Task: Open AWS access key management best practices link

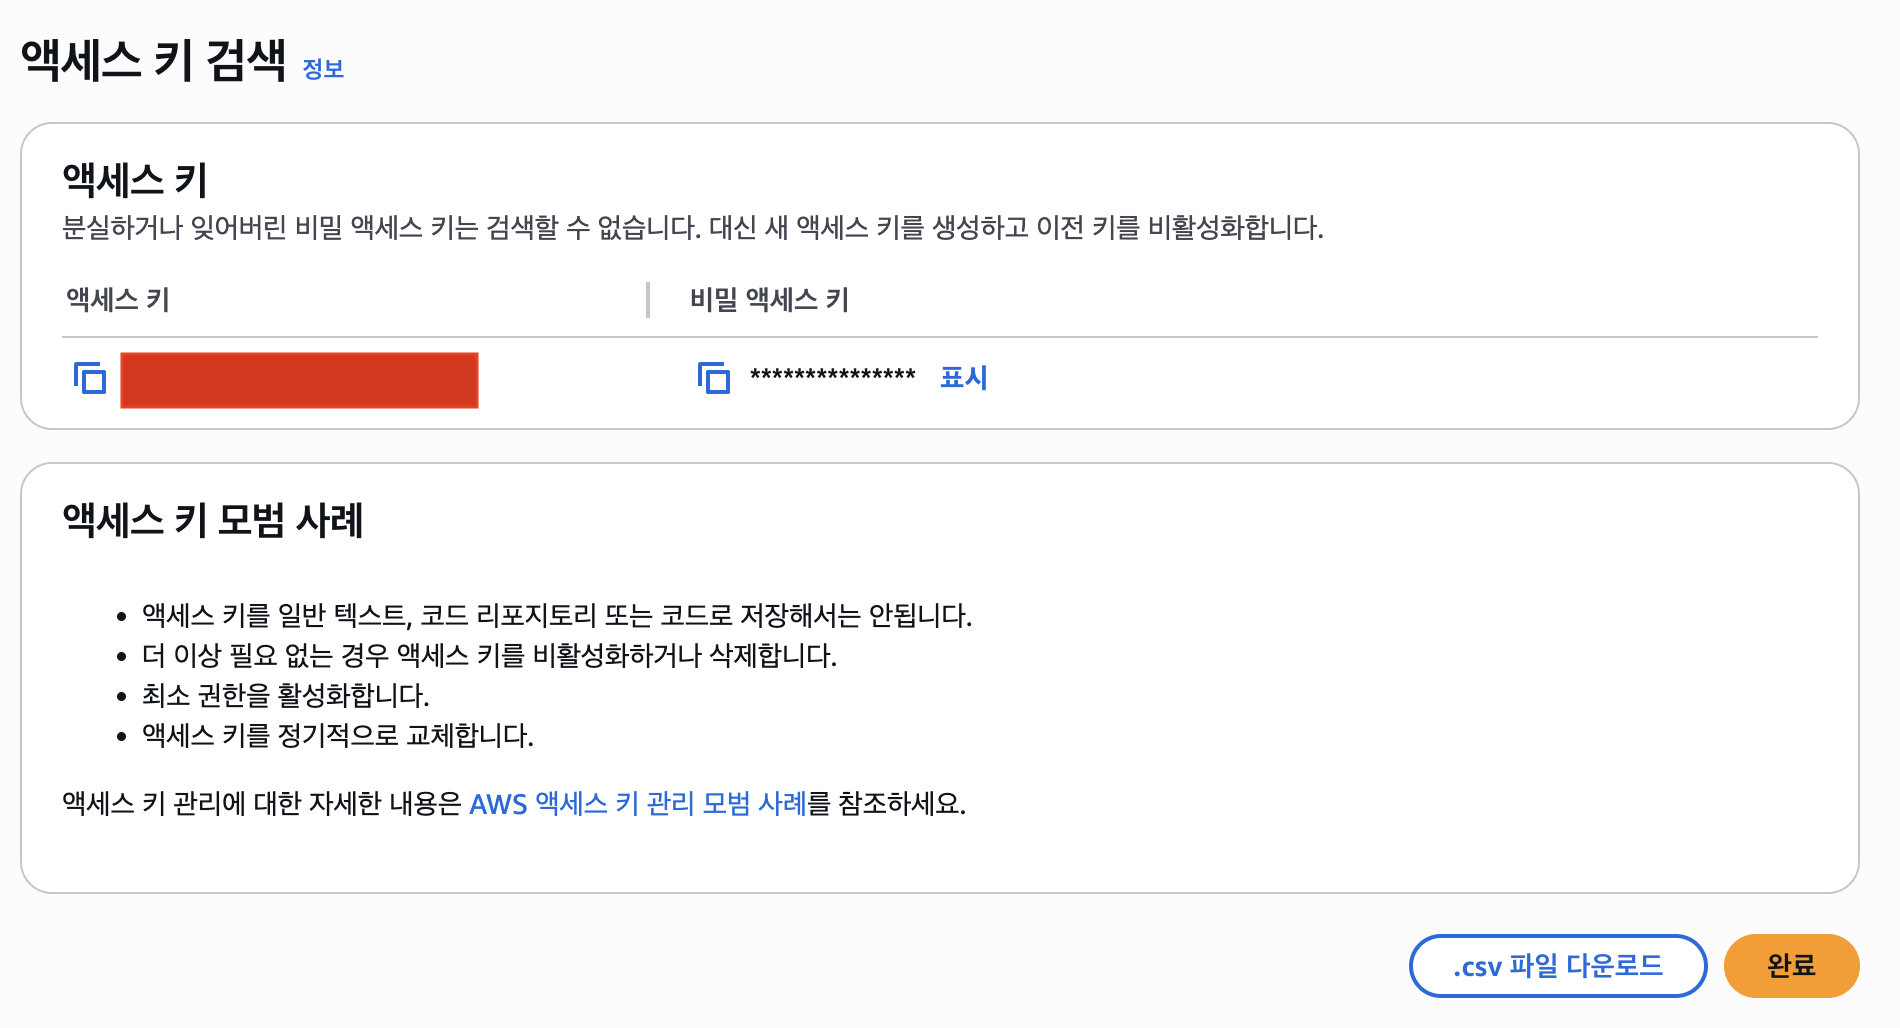Action: click(637, 804)
